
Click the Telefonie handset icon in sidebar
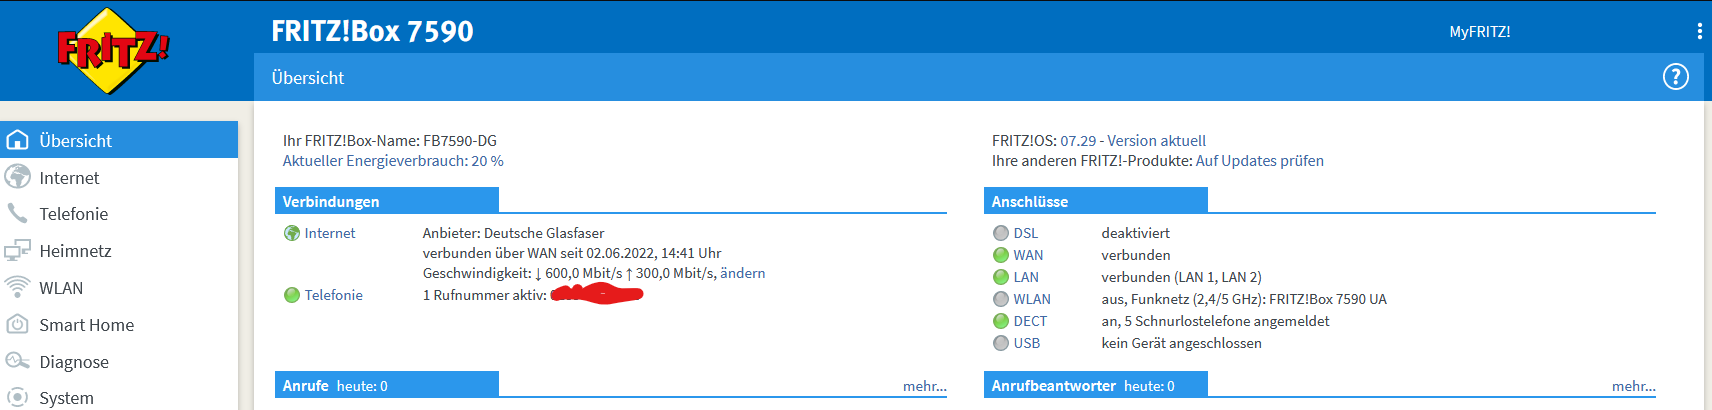click(18, 213)
